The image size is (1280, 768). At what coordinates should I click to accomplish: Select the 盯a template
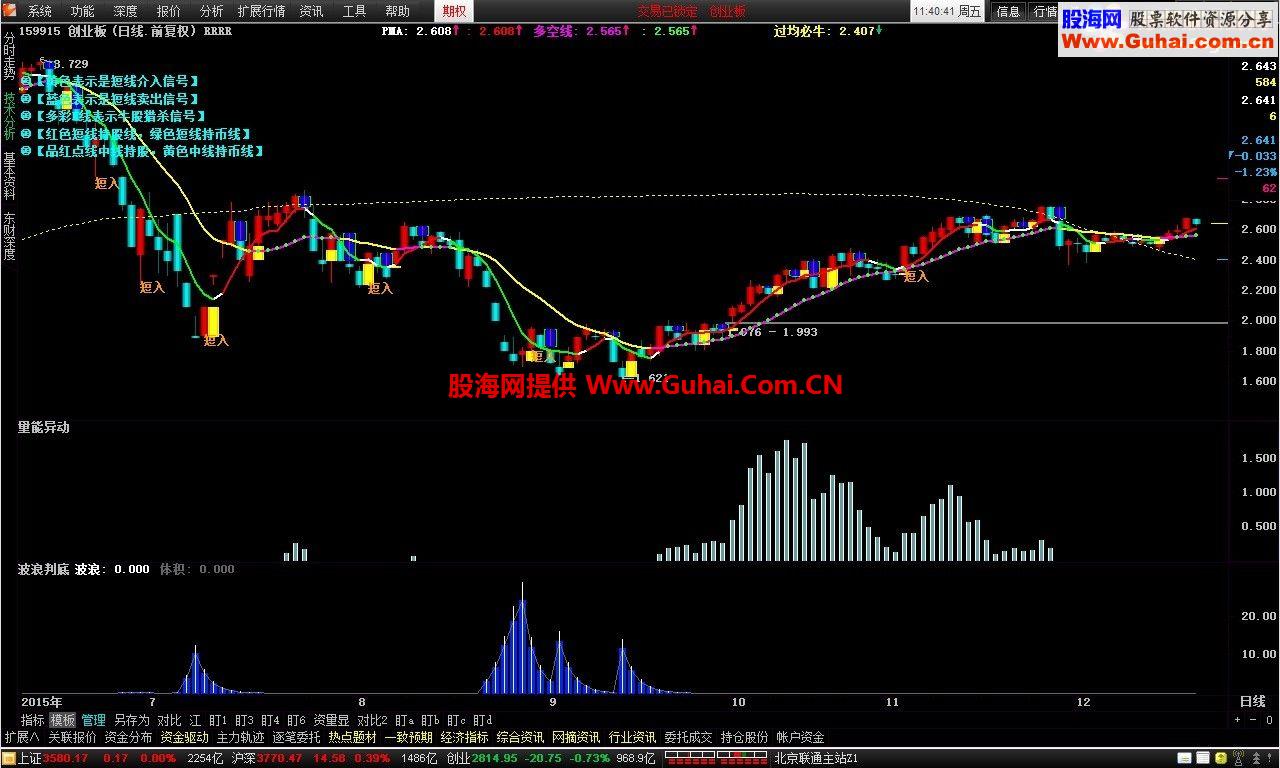click(x=404, y=720)
